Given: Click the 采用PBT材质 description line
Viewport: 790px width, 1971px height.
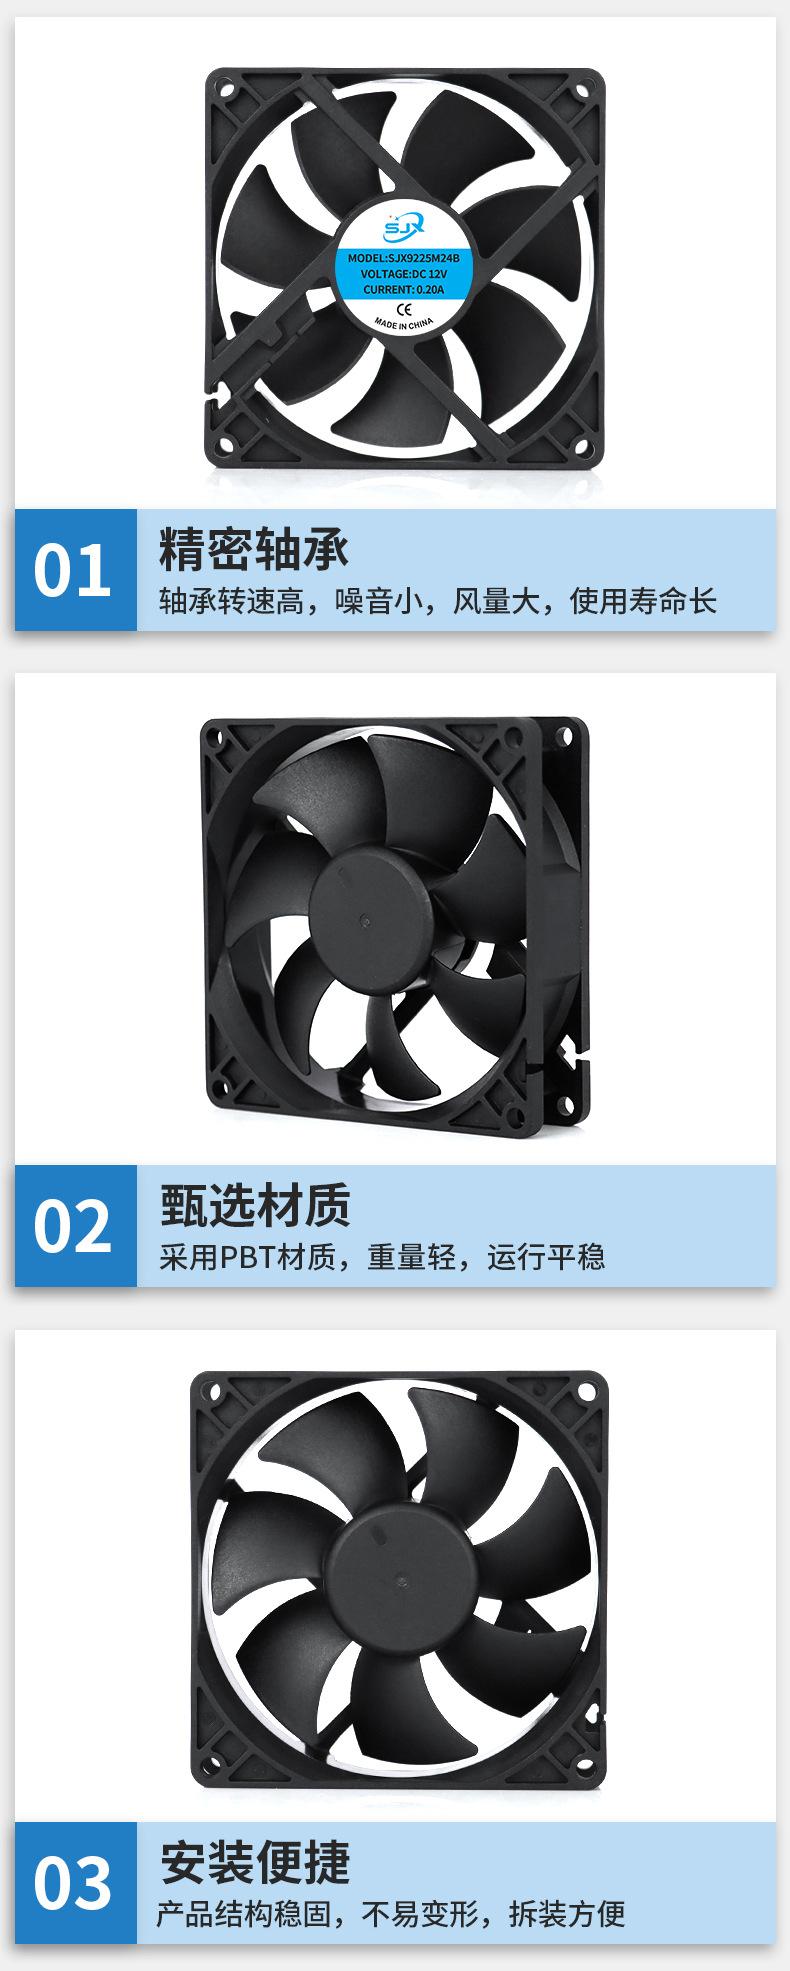Looking at the screenshot, I should pos(383,1258).
